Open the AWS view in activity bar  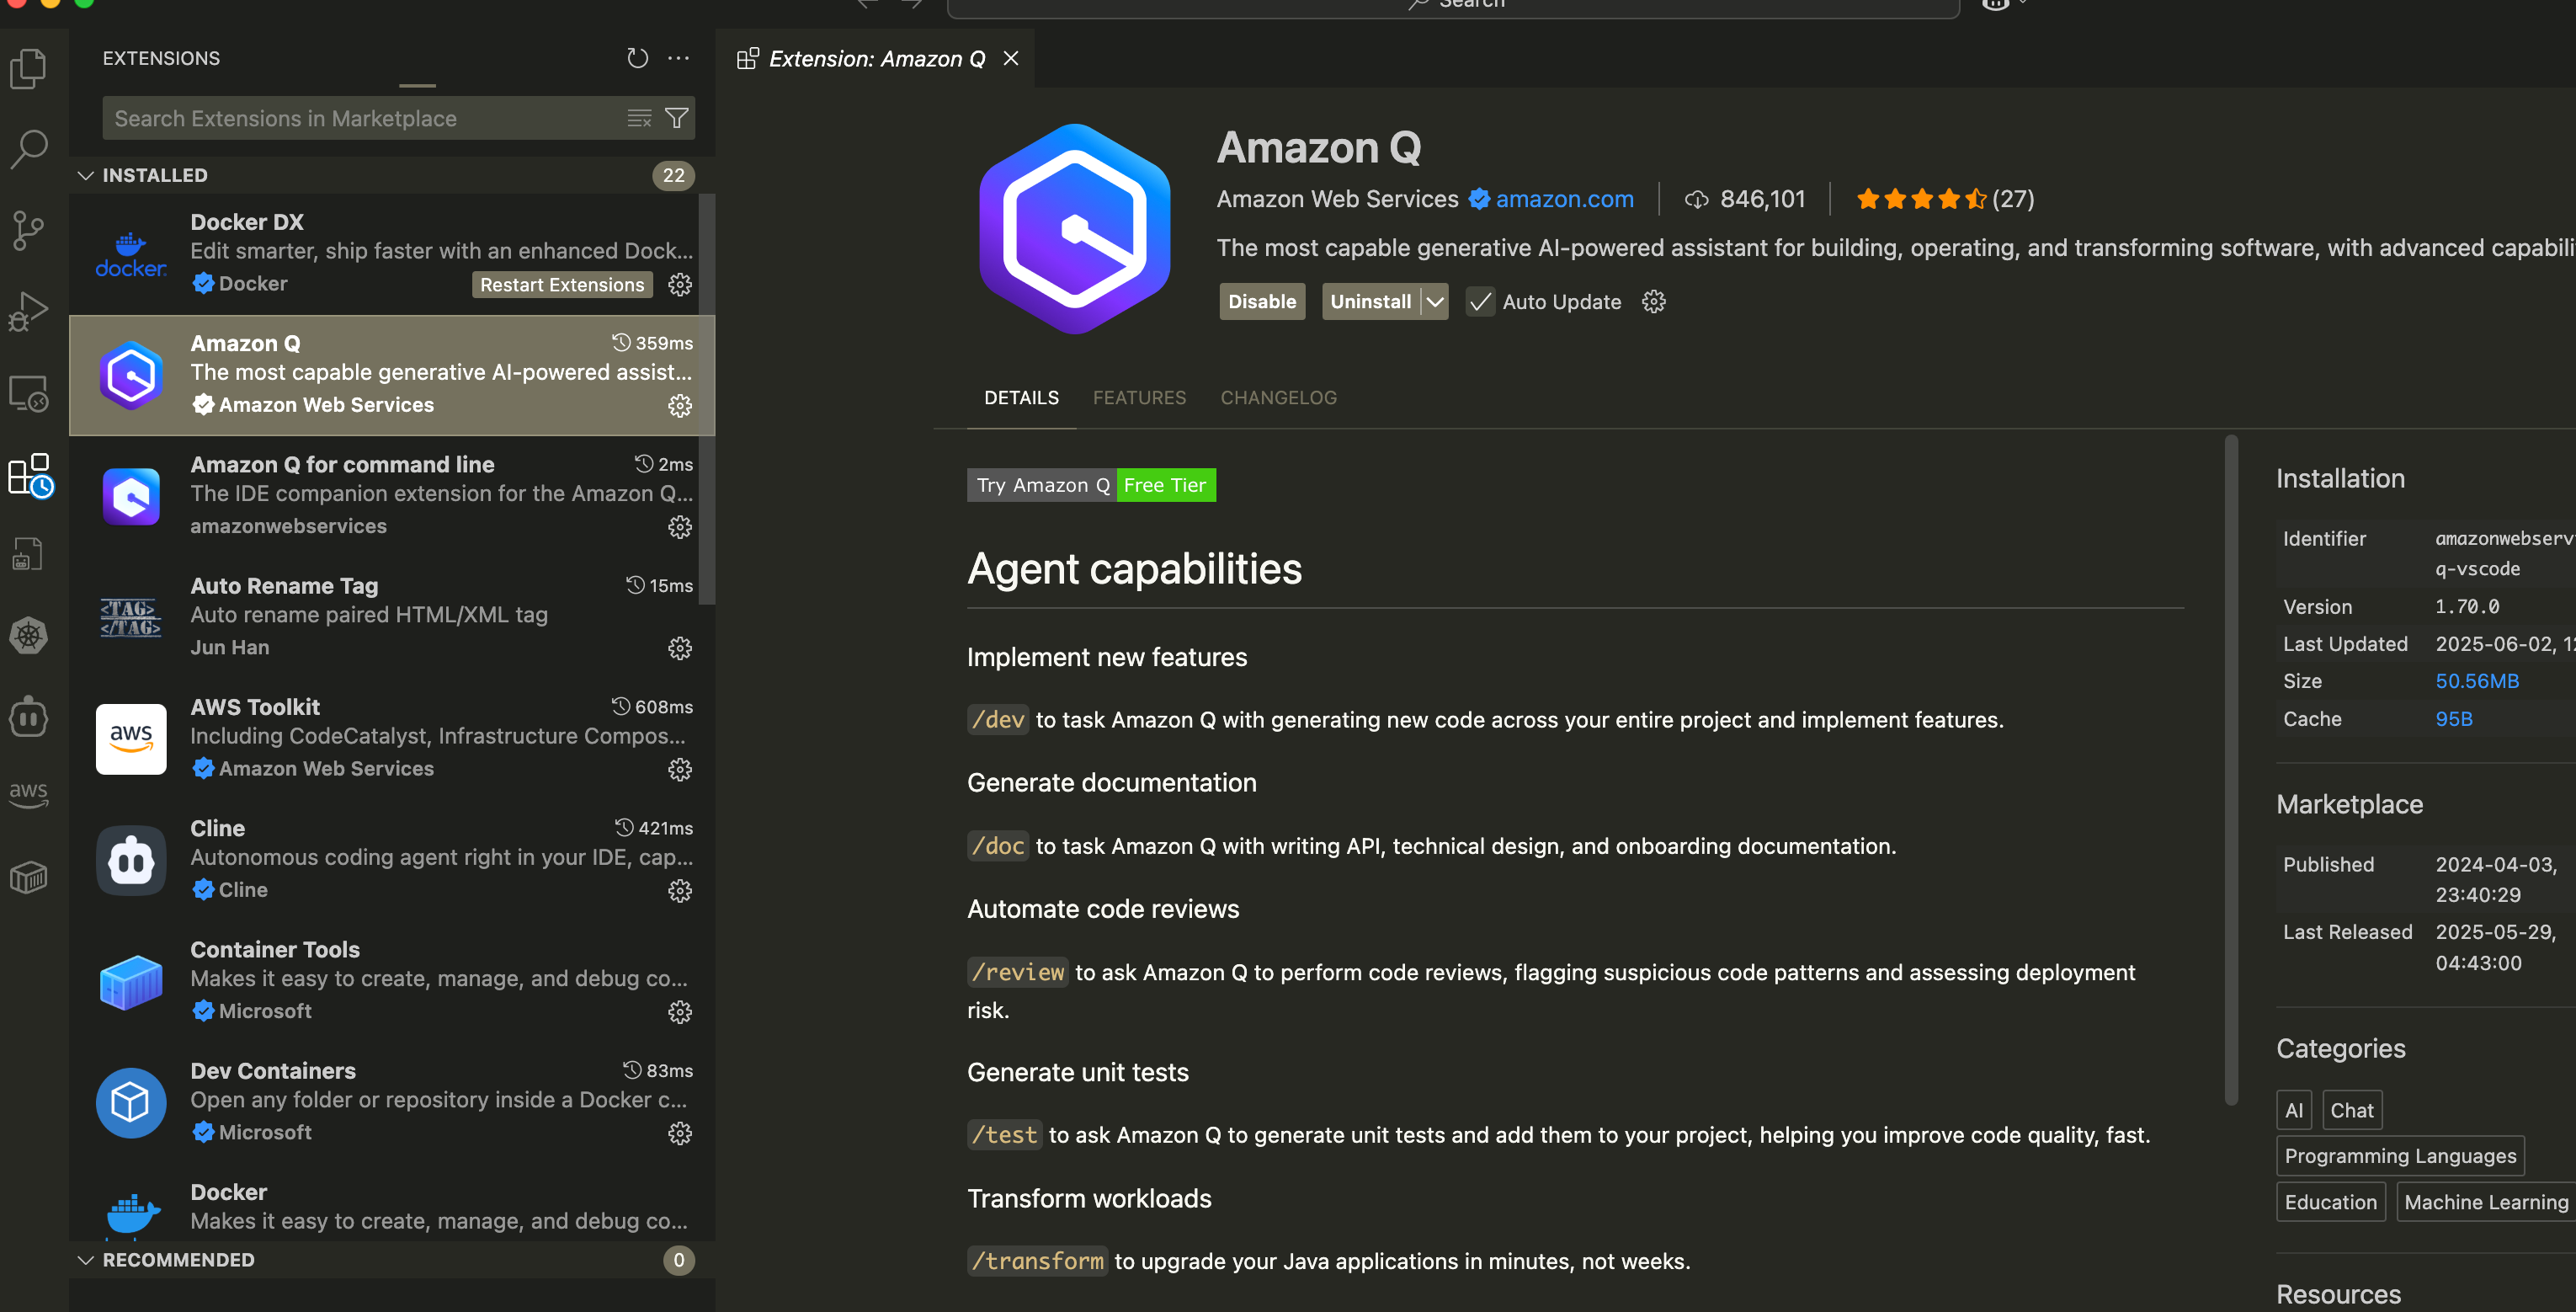pyautogui.click(x=29, y=794)
